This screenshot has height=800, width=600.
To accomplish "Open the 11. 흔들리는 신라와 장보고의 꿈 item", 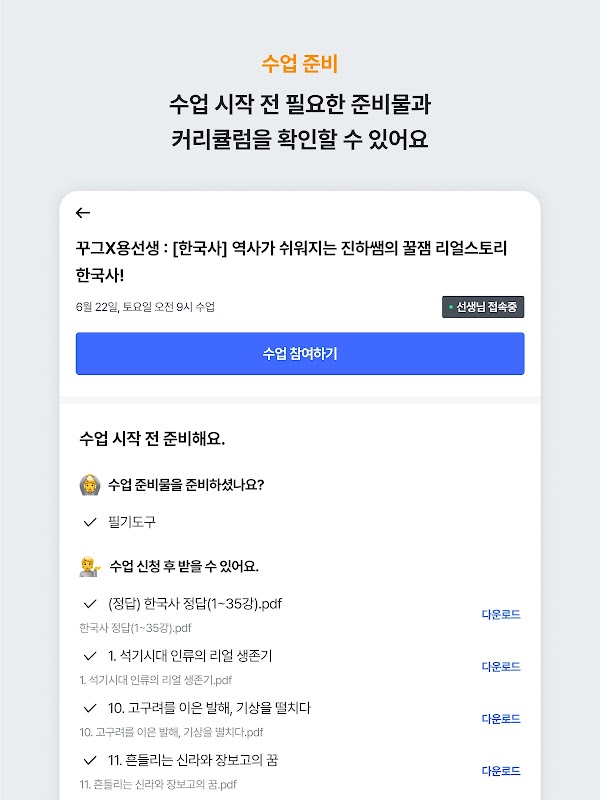I will point(193,760).
